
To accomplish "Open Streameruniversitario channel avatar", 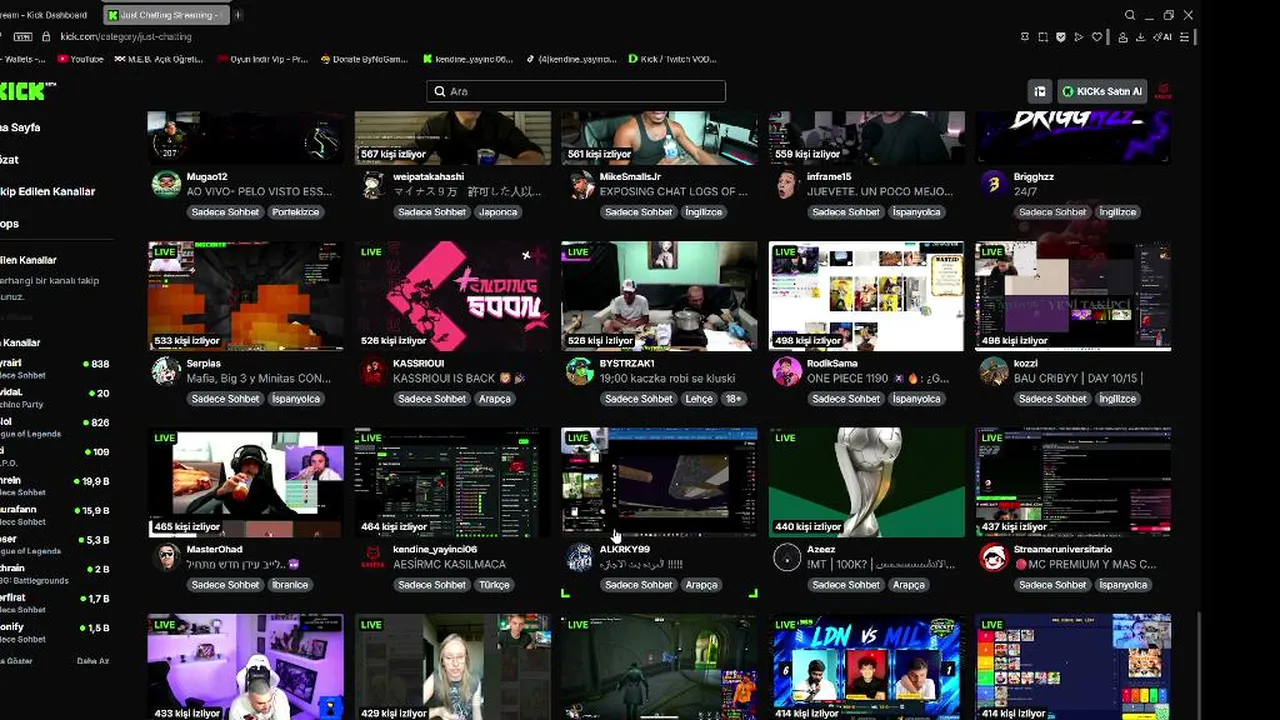I will pyautogui.click(x=994, y=557).
